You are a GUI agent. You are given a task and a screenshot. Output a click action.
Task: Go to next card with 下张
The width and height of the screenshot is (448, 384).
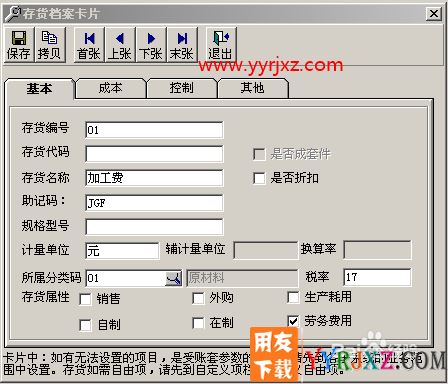click(x=151, y=45)
